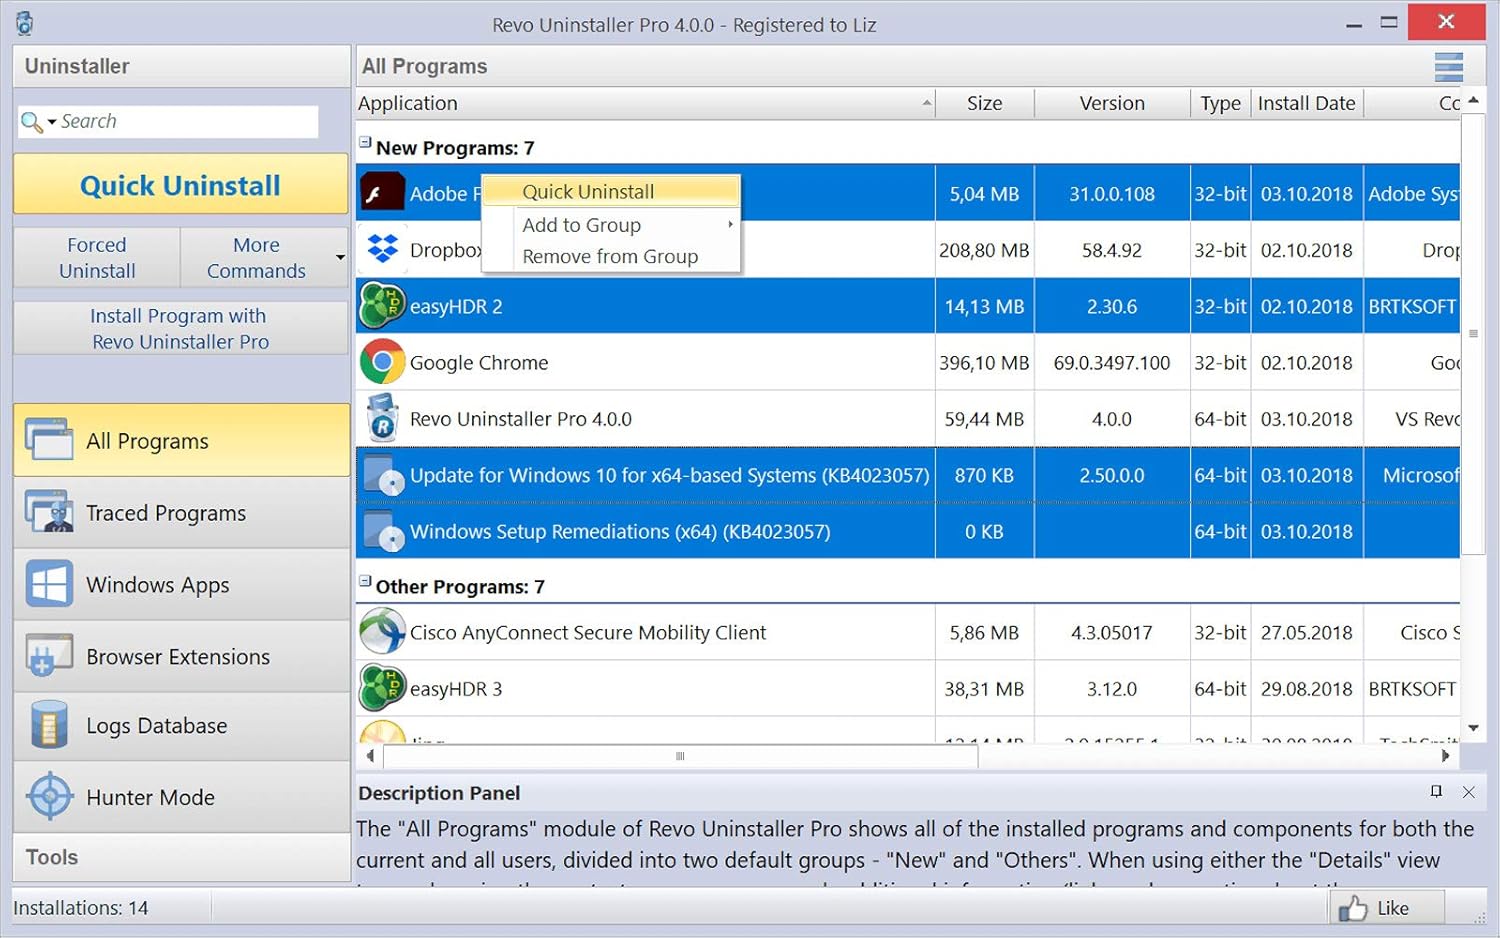Click the Google Chrome program icon
This screenshot has height=938, width=1500.
coord(382,362)
